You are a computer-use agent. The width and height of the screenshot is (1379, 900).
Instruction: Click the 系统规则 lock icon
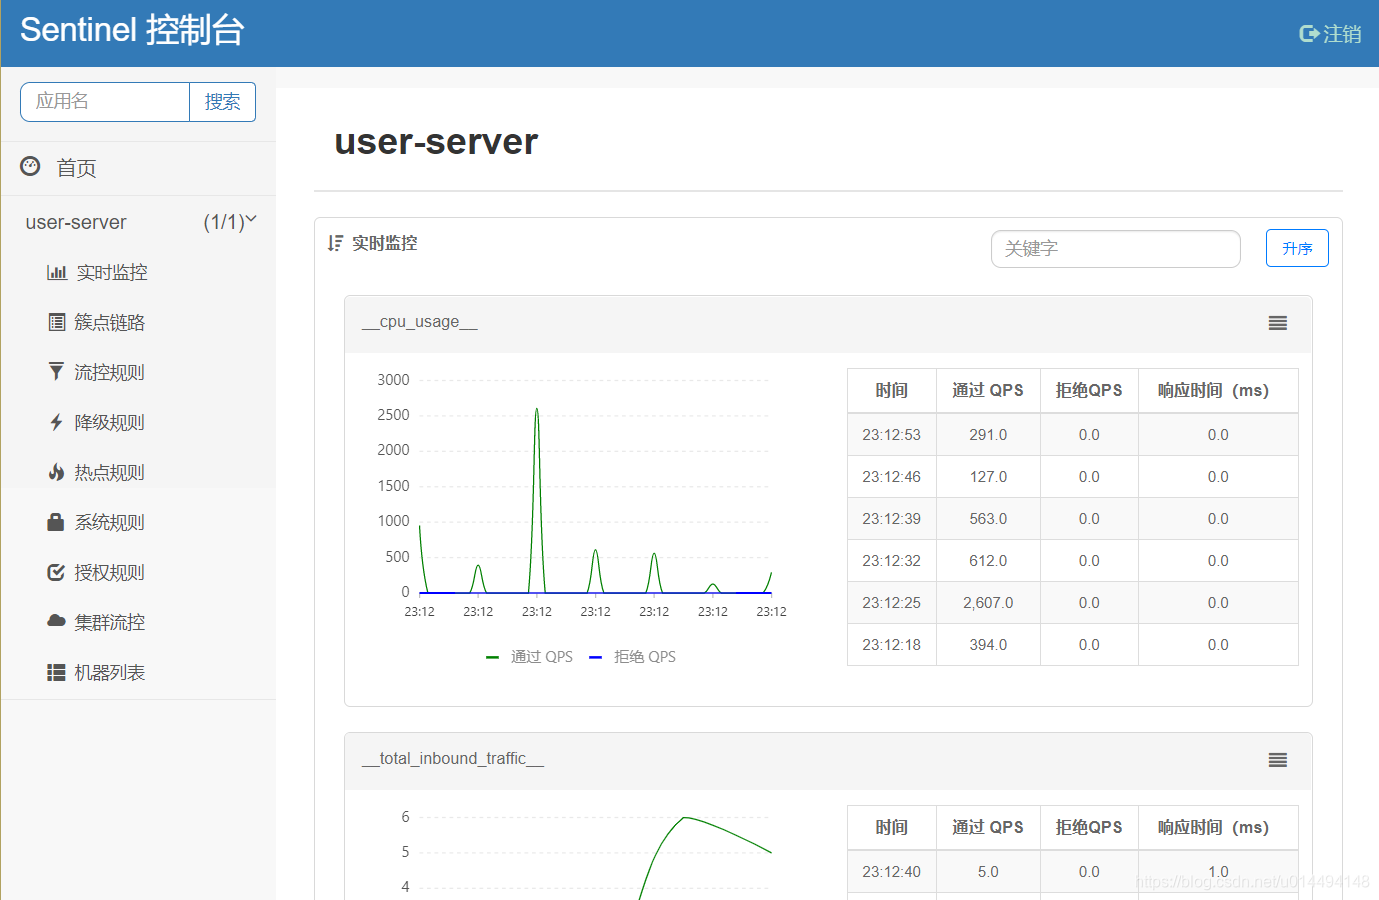56,522
